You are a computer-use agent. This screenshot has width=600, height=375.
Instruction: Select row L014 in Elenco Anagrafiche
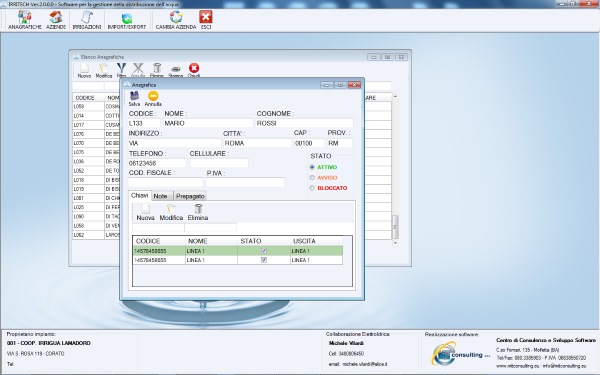click(x=88, y=116)
